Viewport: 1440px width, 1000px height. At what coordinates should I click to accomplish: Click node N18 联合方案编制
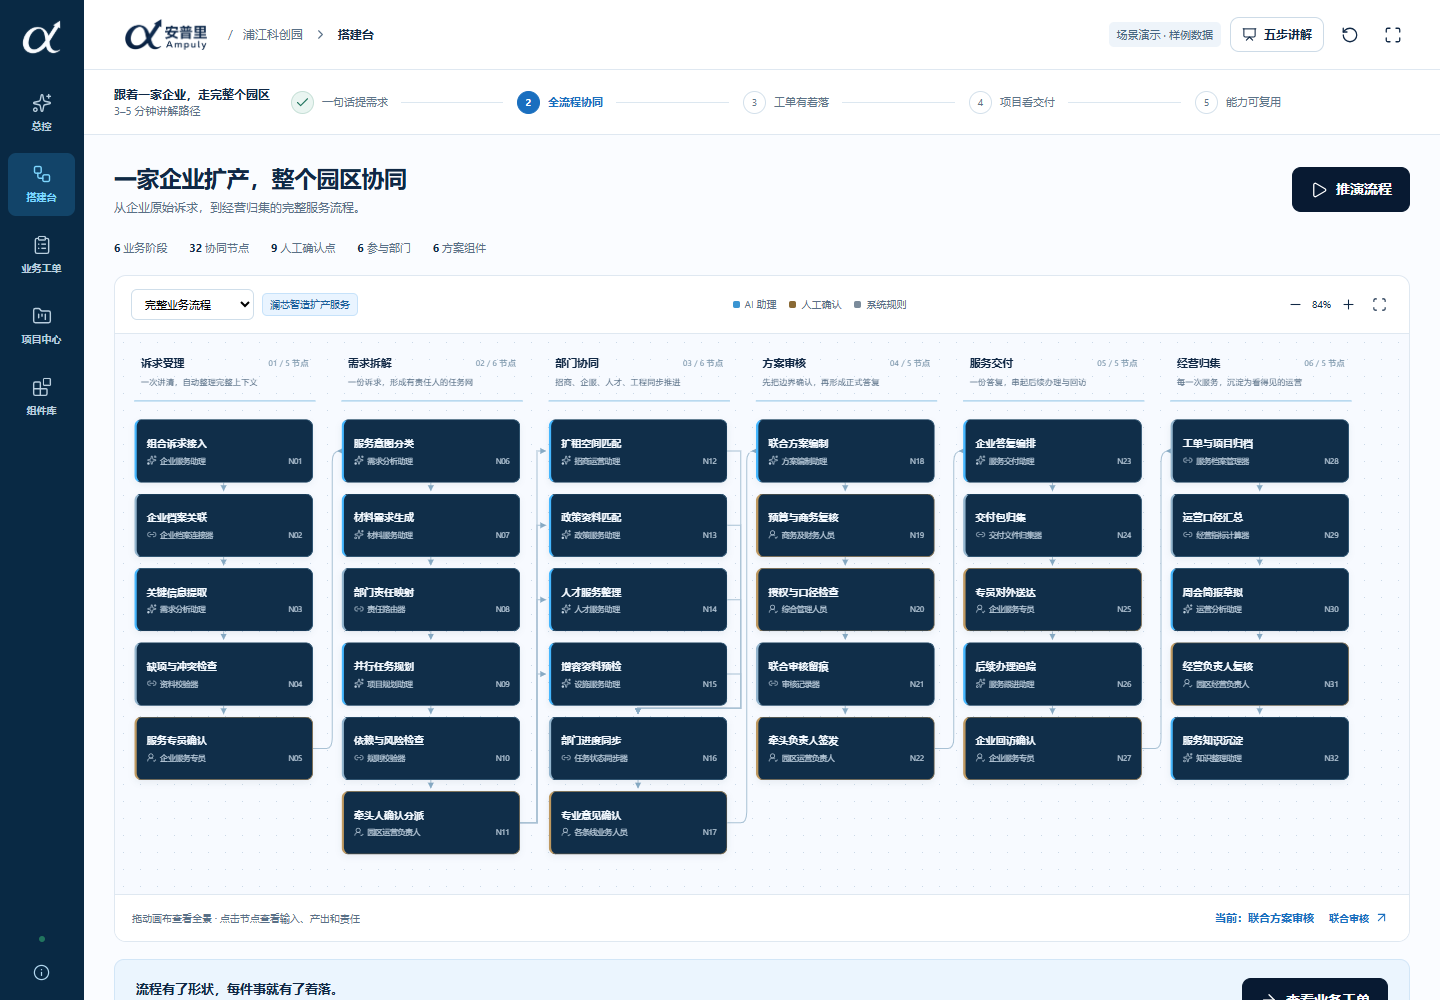point(846,451)
